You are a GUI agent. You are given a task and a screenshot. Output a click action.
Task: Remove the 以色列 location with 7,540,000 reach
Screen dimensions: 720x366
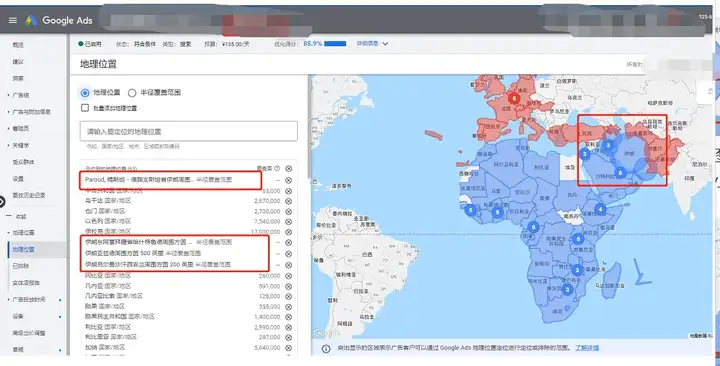click(x=288, y=221)
